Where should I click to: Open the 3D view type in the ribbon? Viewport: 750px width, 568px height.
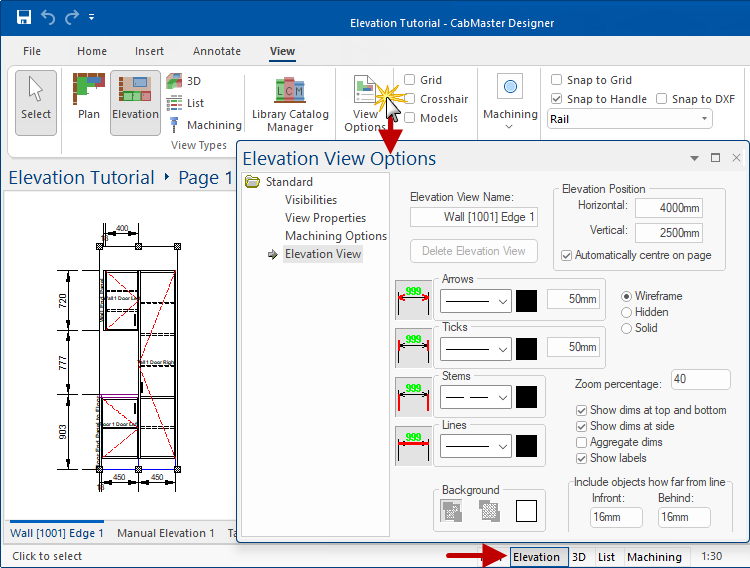(184, 81)
